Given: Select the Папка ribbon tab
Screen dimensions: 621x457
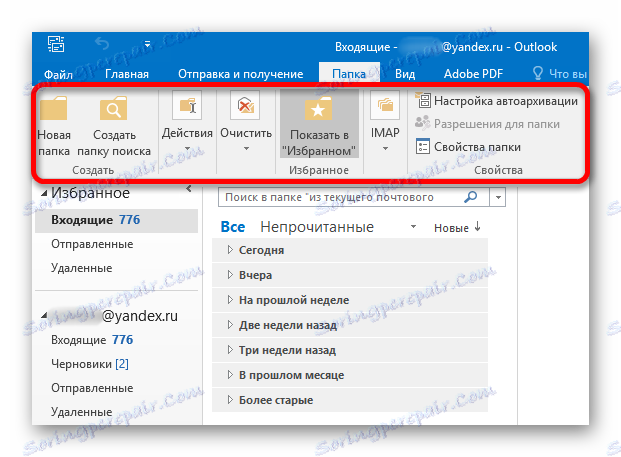Looking at the screenshot, I should tap(349, 74).
